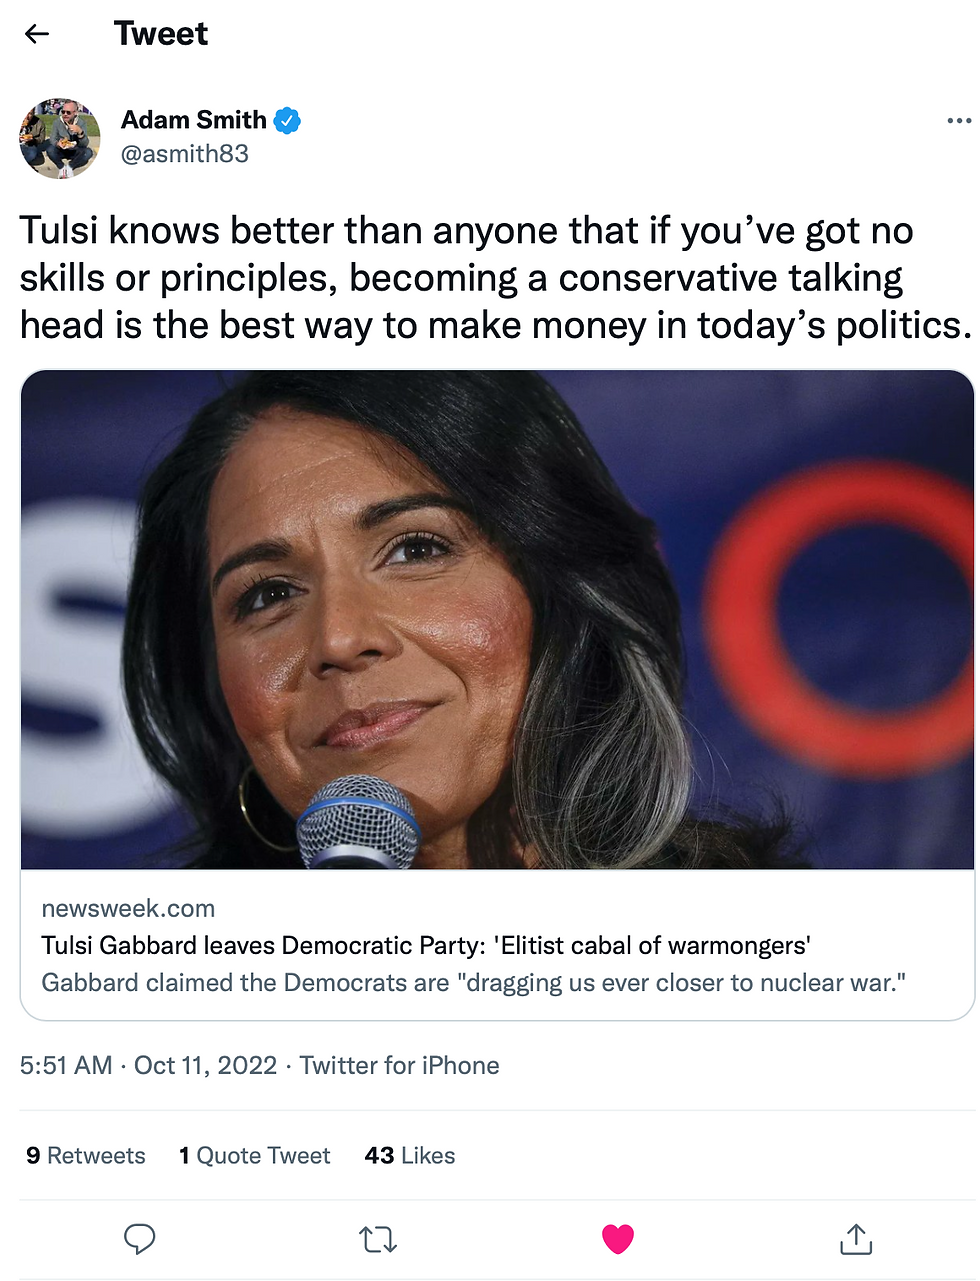Screen dimensions: 980x1281
Task: Click the article description about nuclear war
Action: pyautogui.click(x=473, y=982)
